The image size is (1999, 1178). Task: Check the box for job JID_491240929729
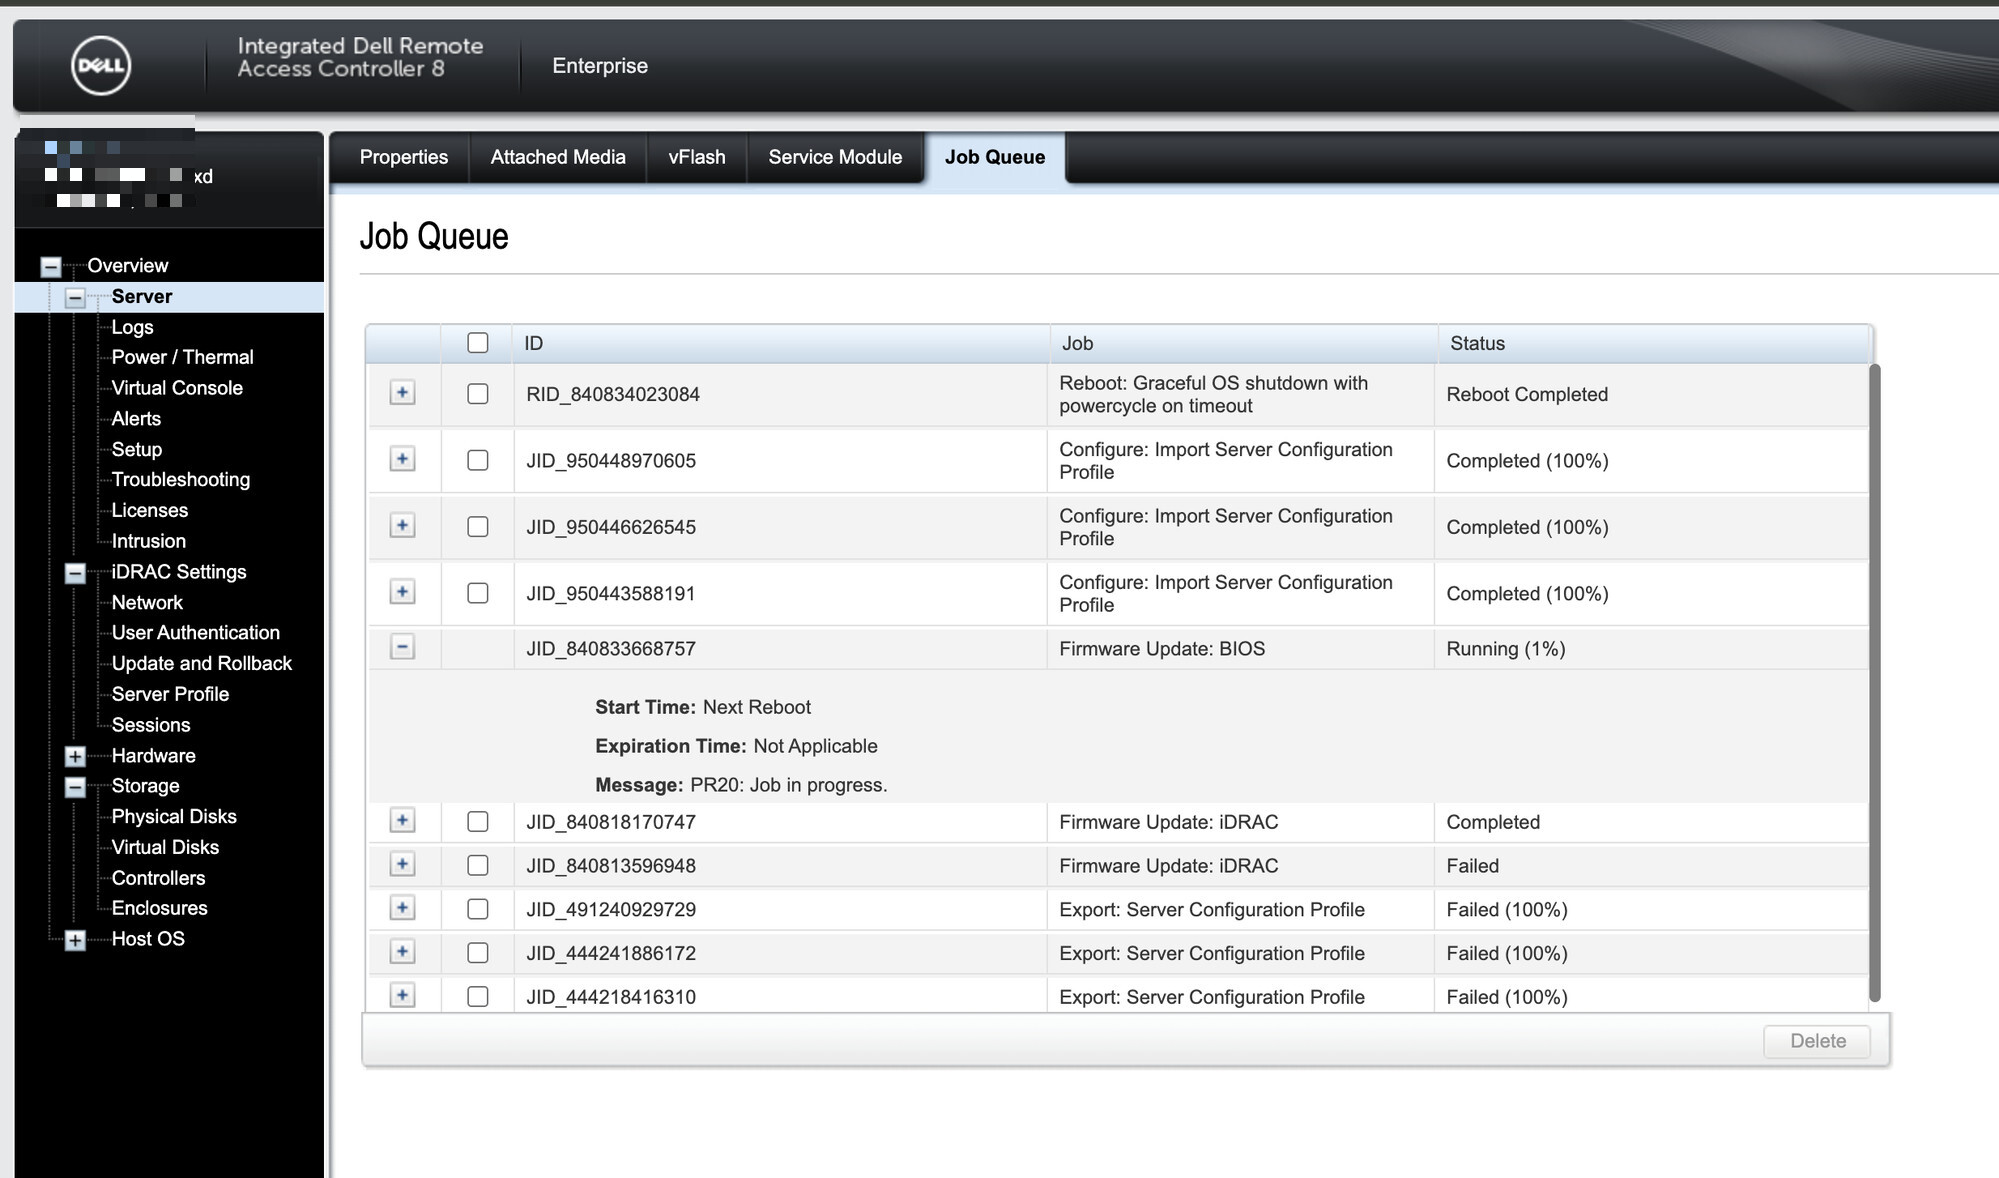(x=478, y=909)
